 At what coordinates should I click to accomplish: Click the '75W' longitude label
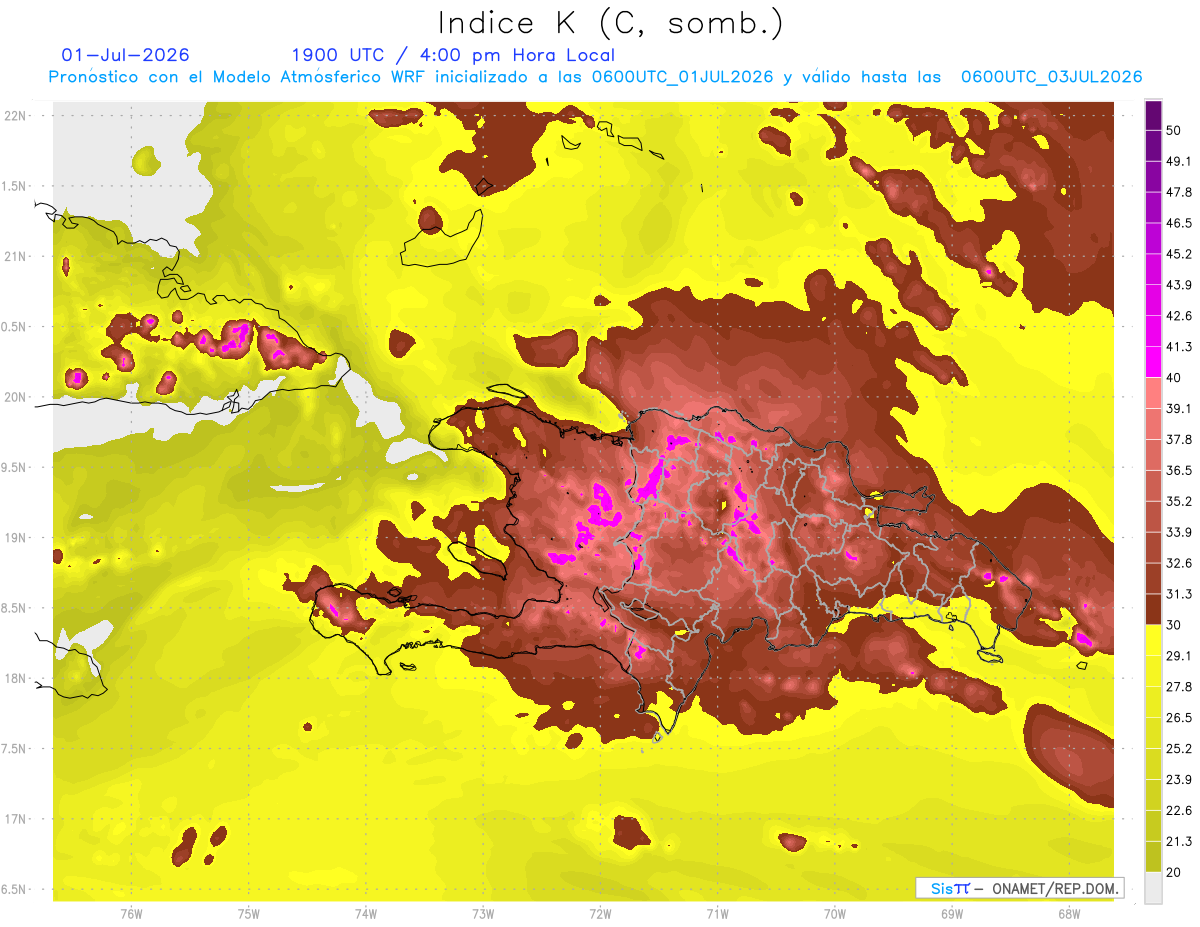(249, 914)
